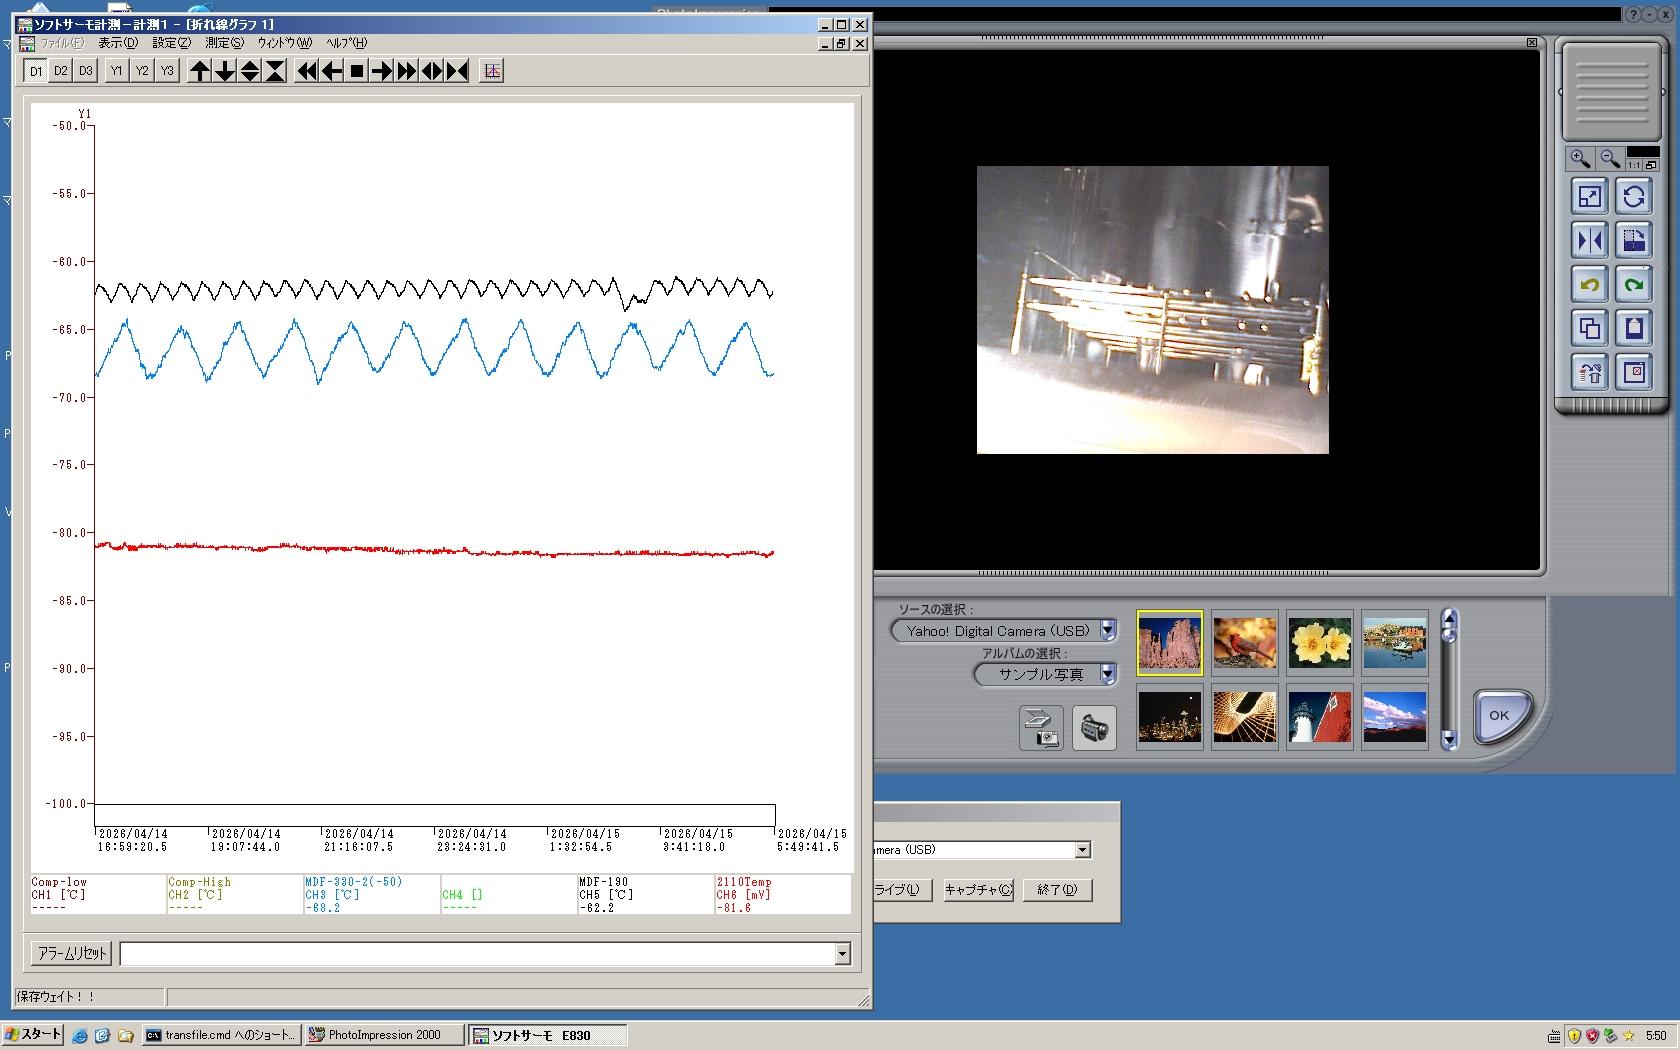
Task: Click the thumbnail strip scrollbar down arrow
Action: pyautogui.click(x=1449, y=740)
